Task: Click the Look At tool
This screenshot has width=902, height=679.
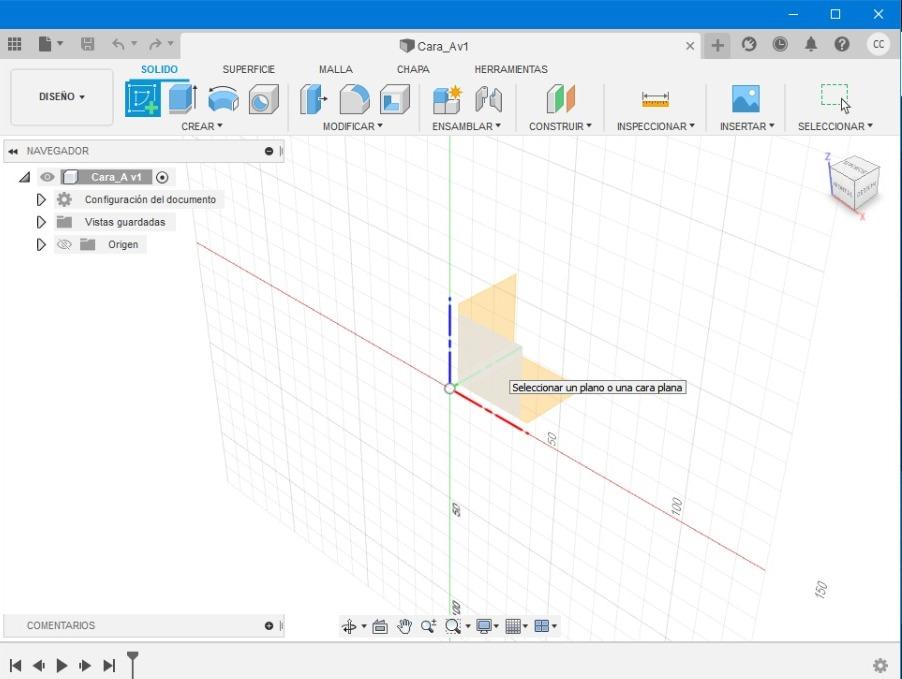Action: pyautogui.click(x=380, y=626)
